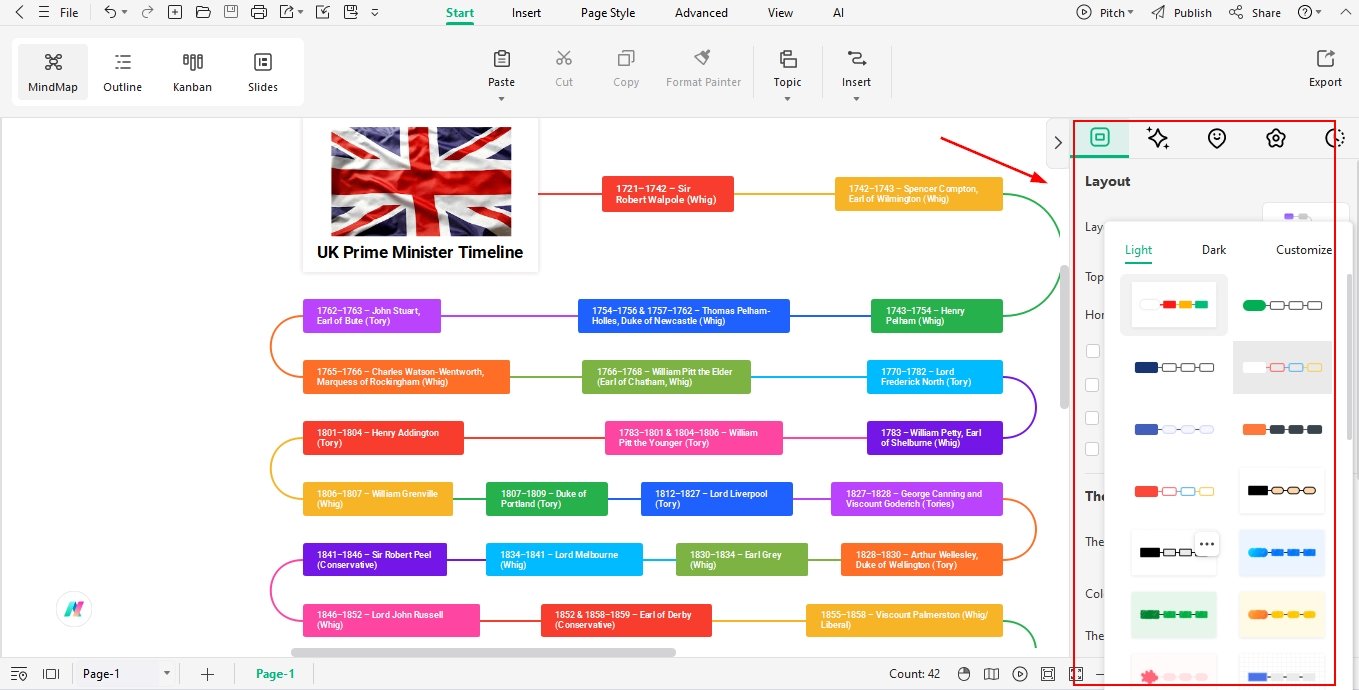Expand the Insert toolbar dropdown arrow
This screenshot has height=690, width=1359.
point(856,99)
